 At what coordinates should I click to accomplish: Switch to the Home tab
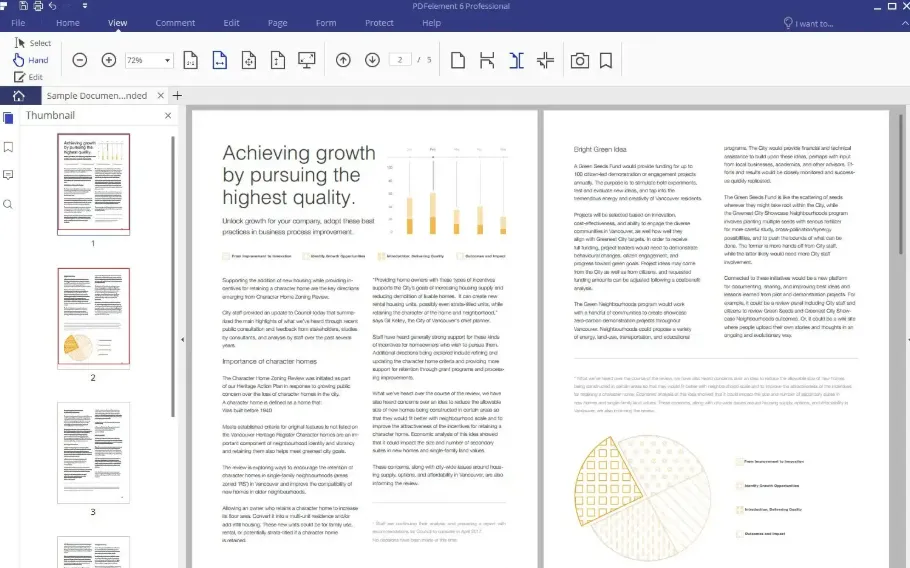(x=68, y=23)
